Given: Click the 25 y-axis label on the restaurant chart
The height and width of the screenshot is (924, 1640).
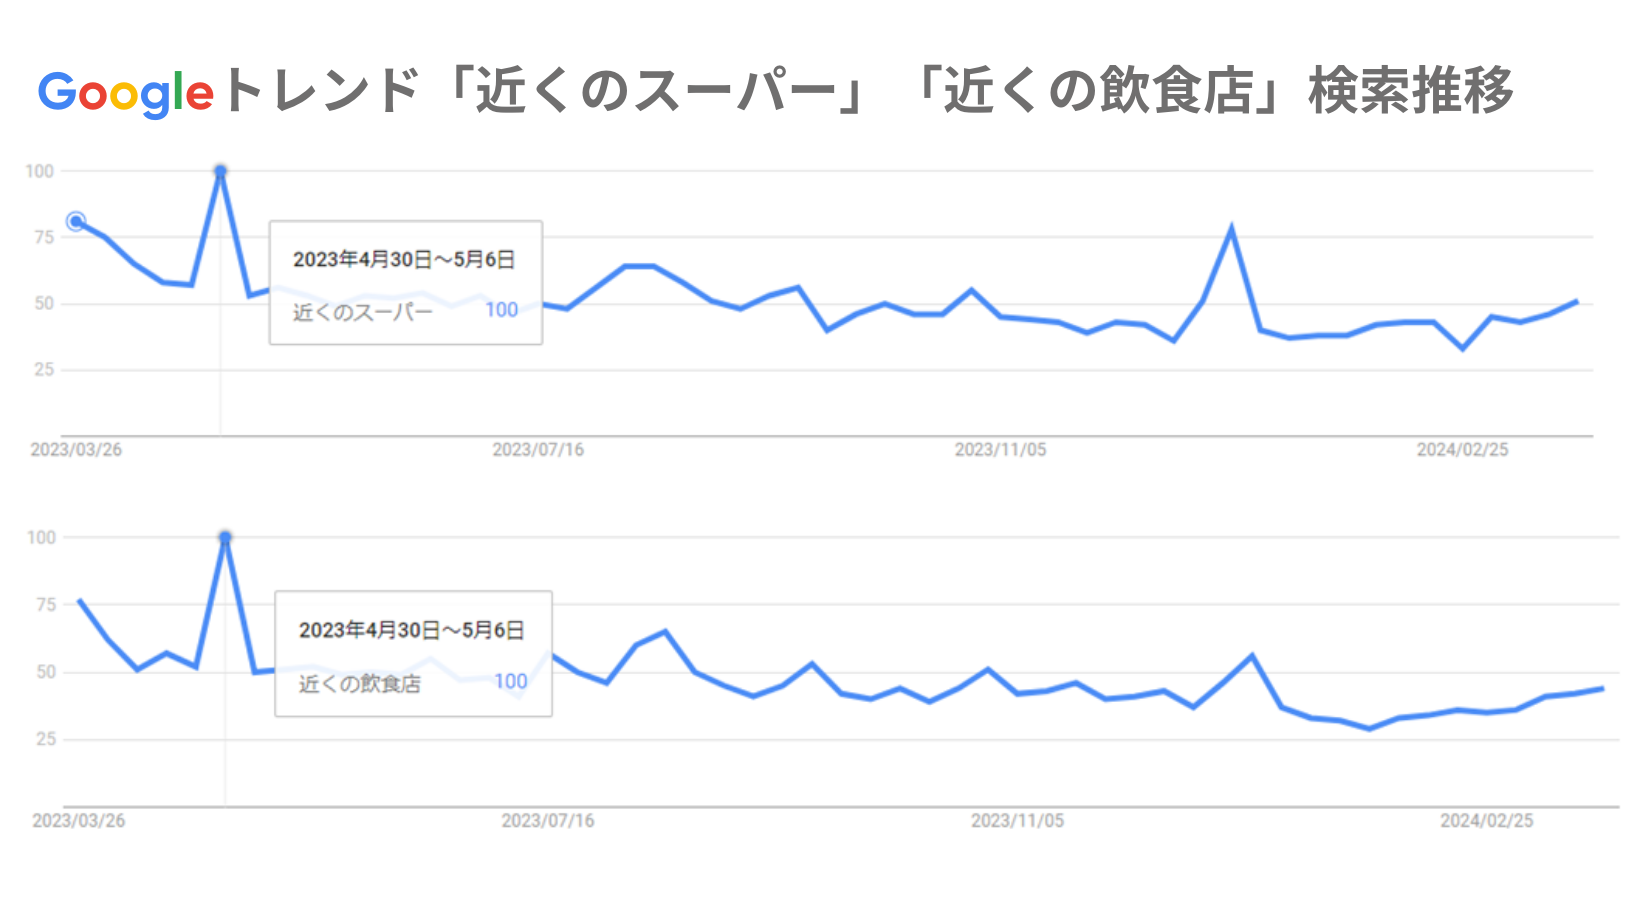Looking at the screenshot, I should pos(46,739).
